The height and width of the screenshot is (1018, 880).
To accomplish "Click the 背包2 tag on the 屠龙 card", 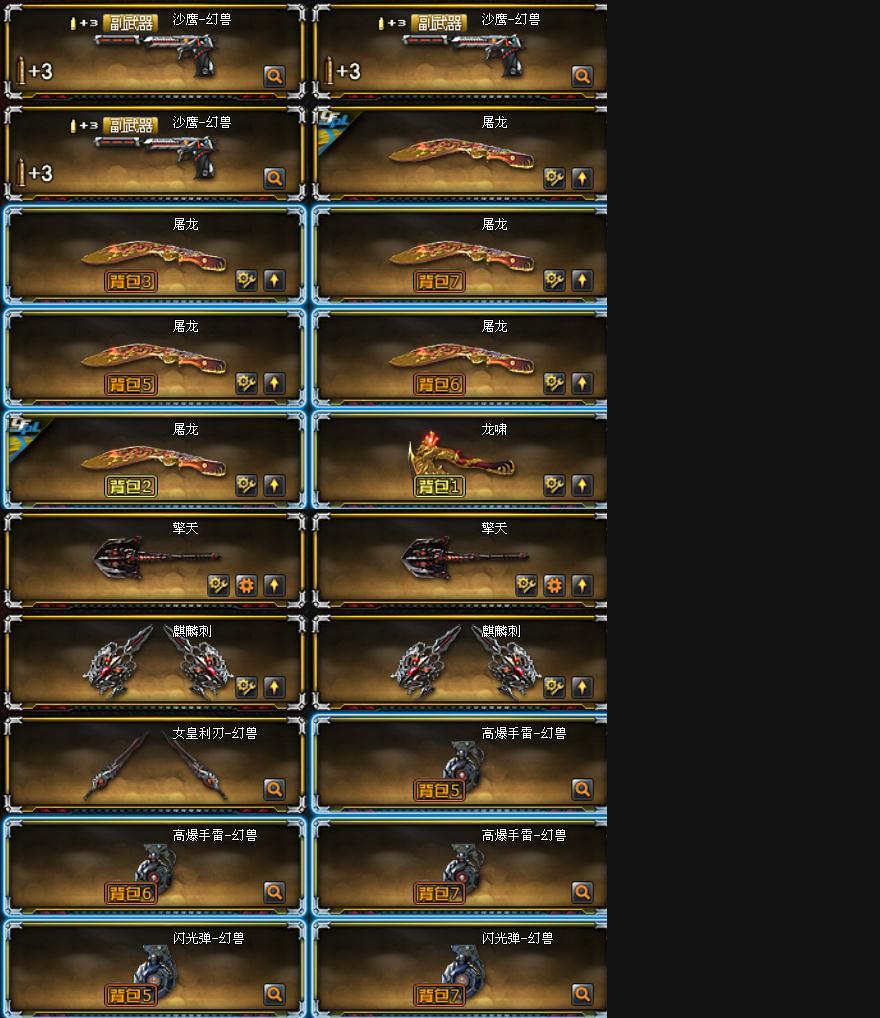I will click(131, 486).
